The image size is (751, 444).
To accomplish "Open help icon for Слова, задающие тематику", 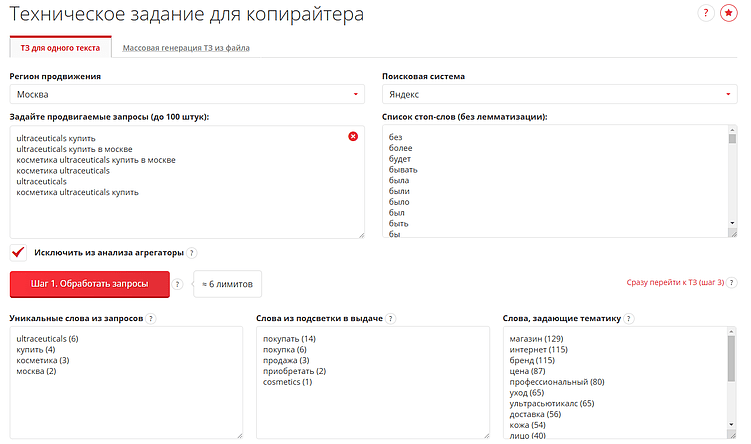I will point(628,319).
